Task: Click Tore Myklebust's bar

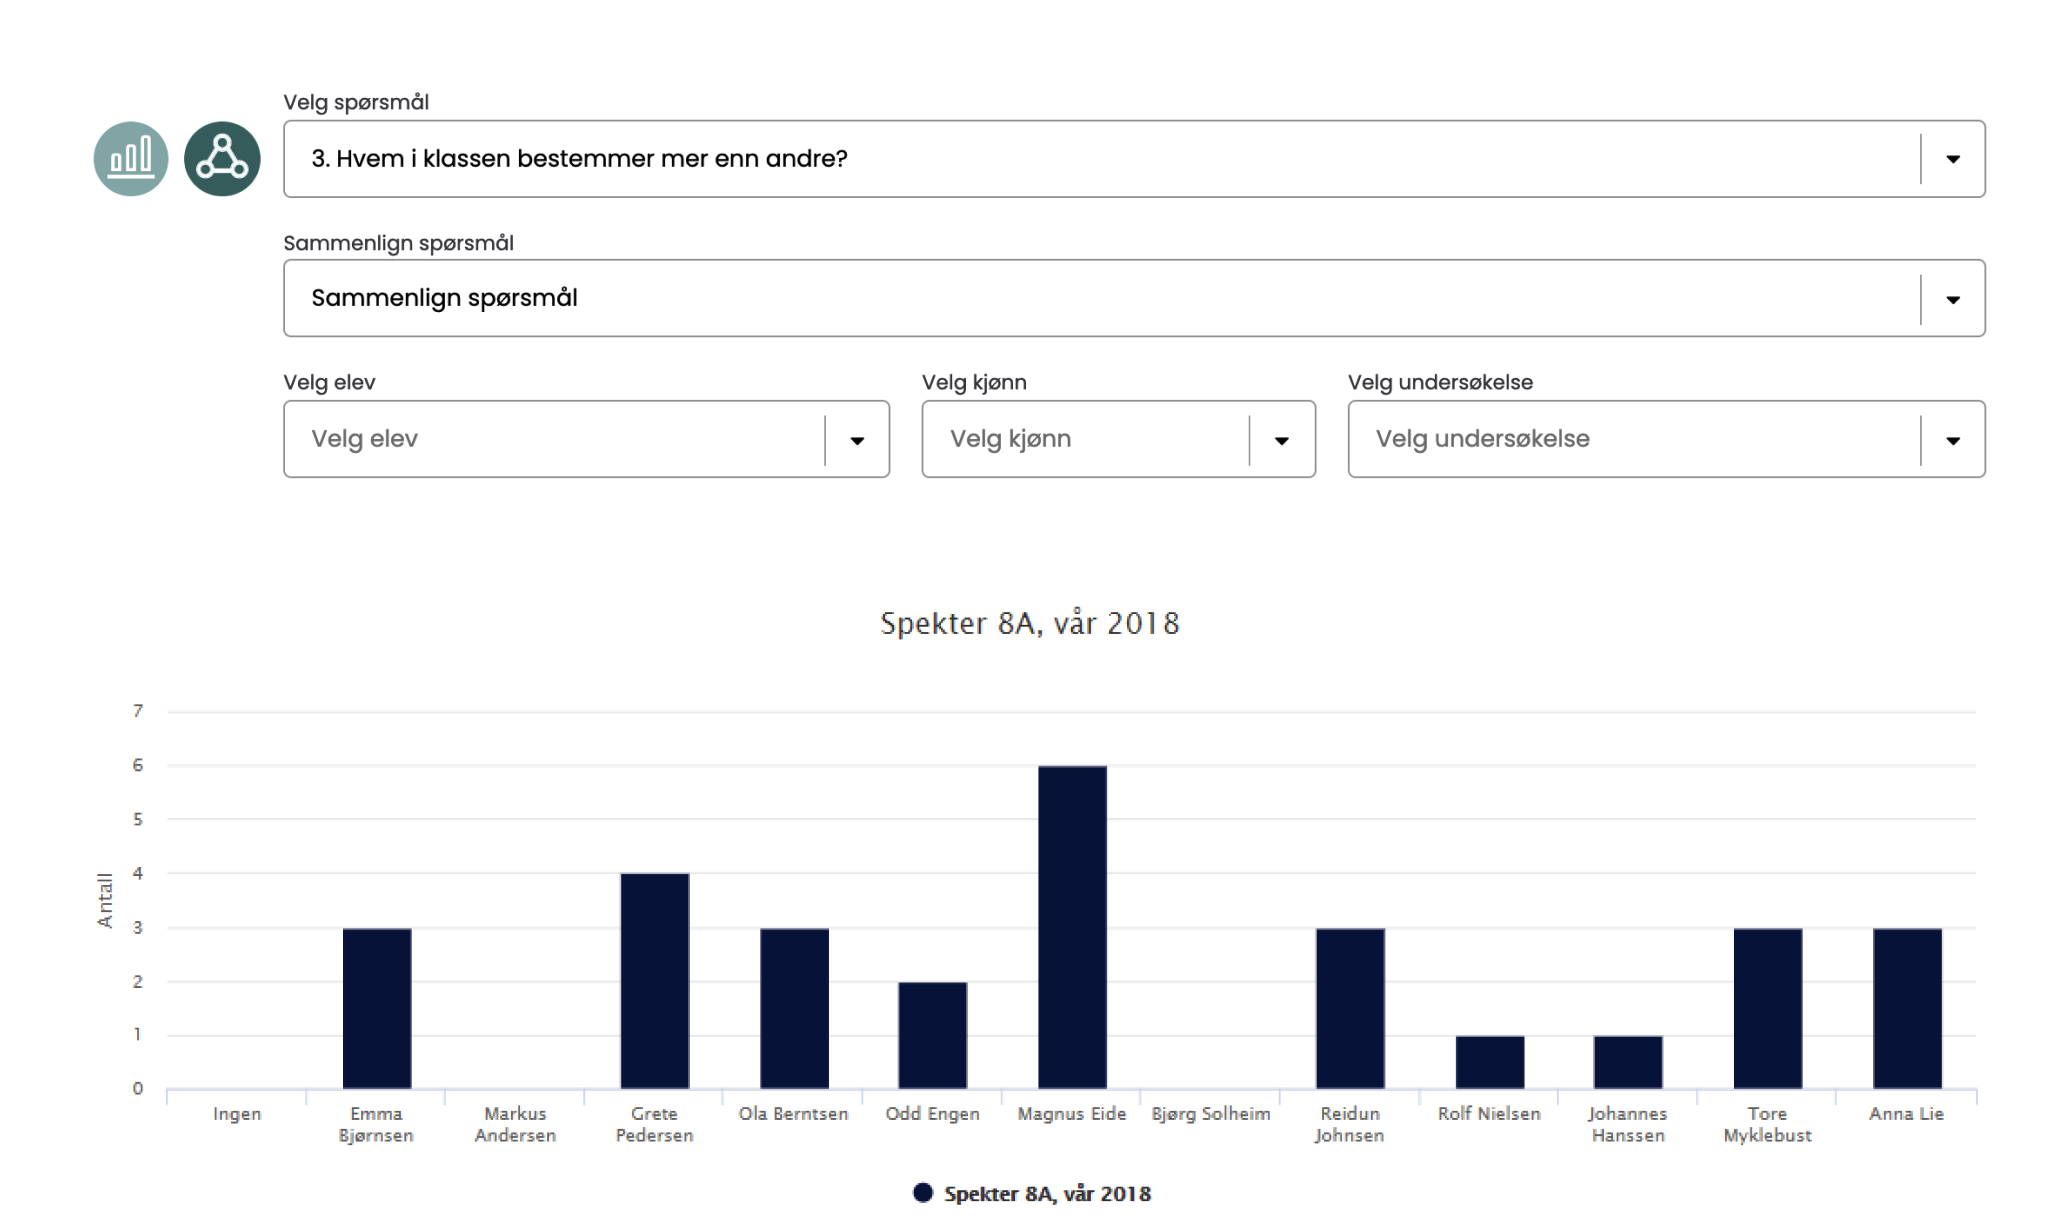Action: point(1767,1008)
